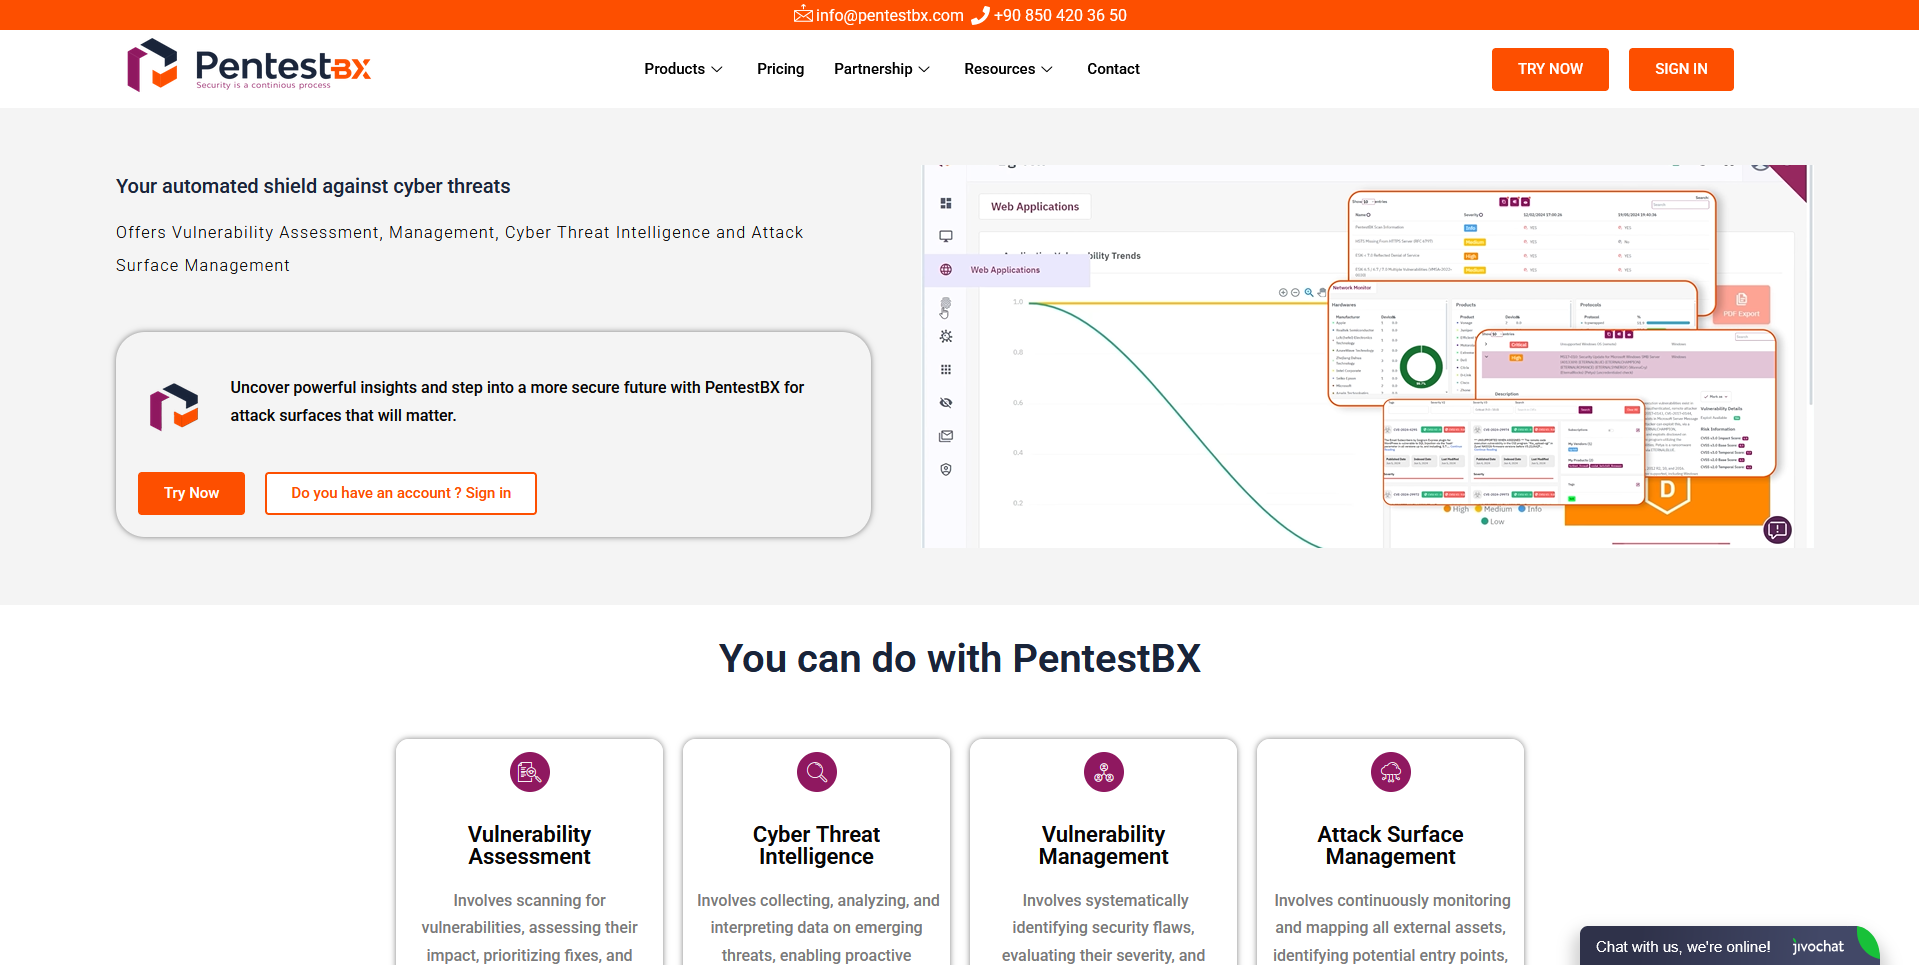Click the phone icon in top bar
Screen dimensions: 1919x965
[x=980, y=15]
